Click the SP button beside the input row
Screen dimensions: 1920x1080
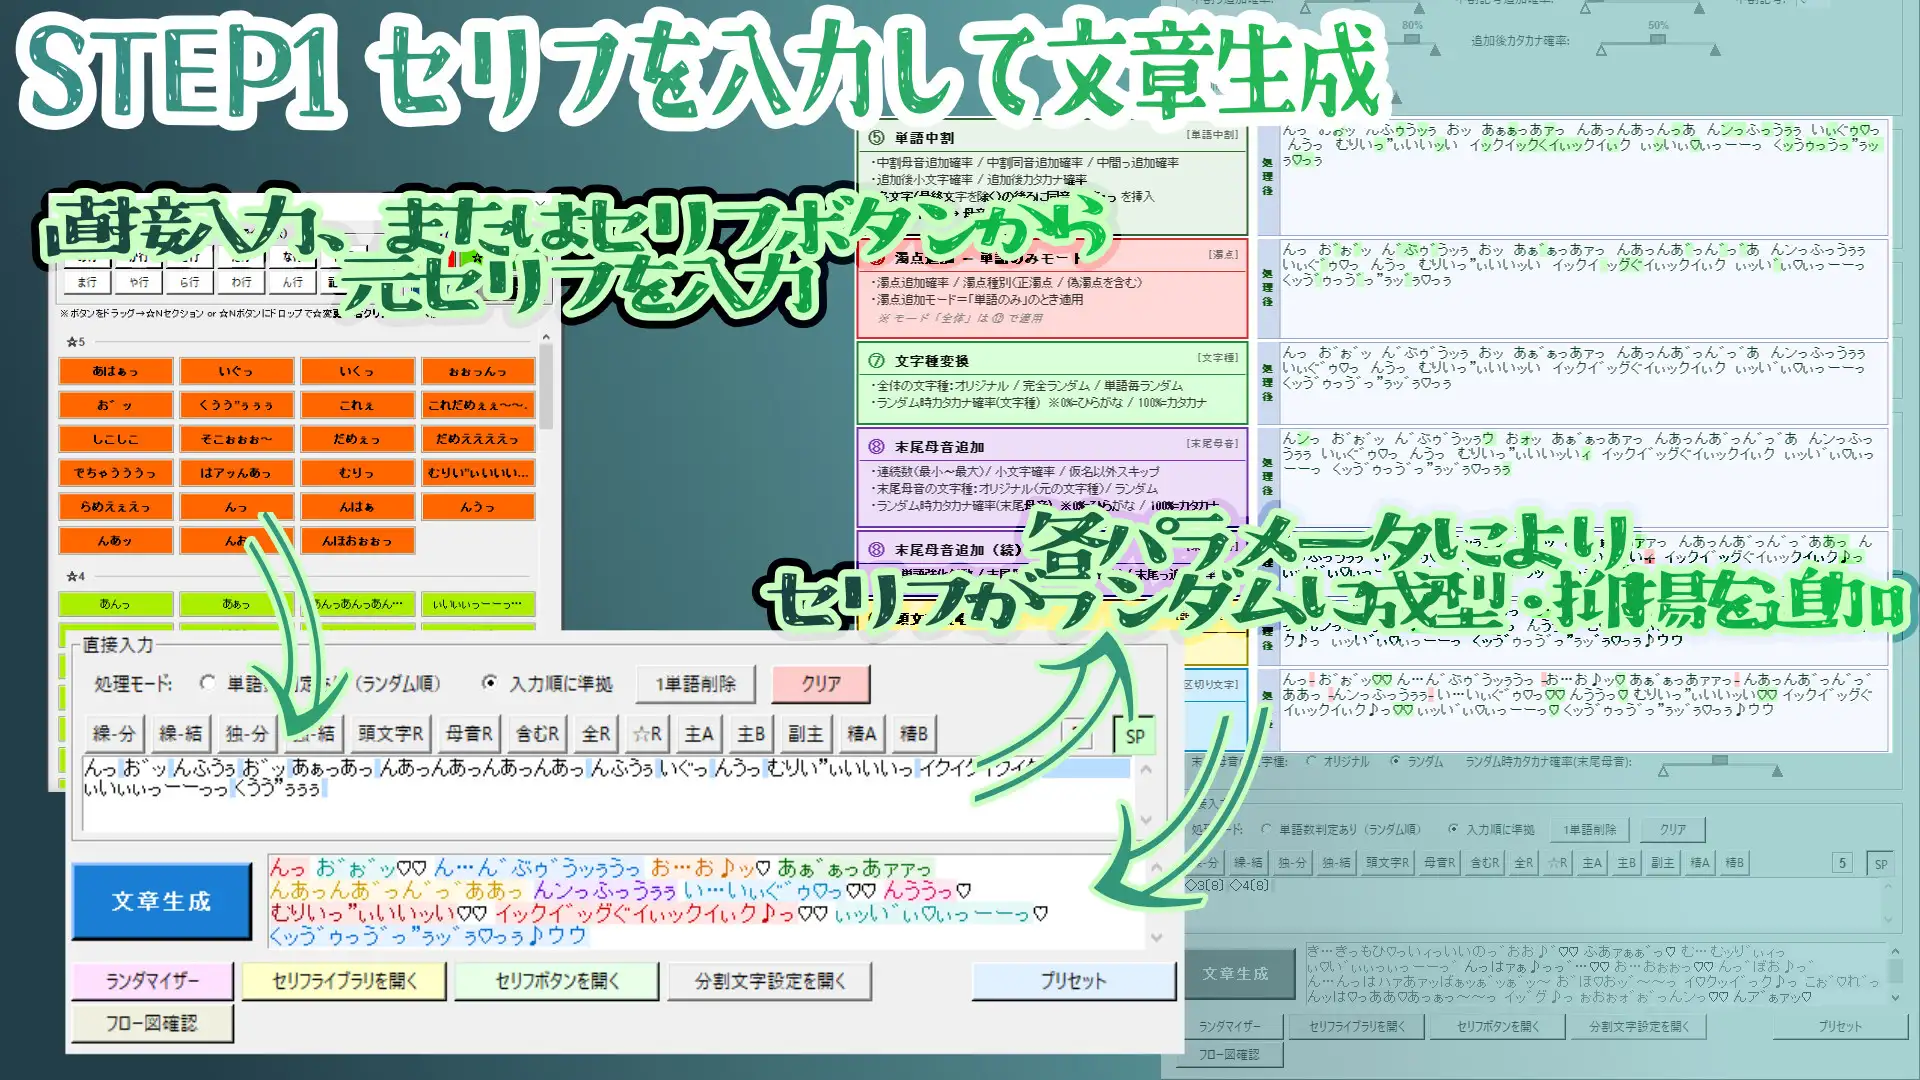coord(1132,733)
